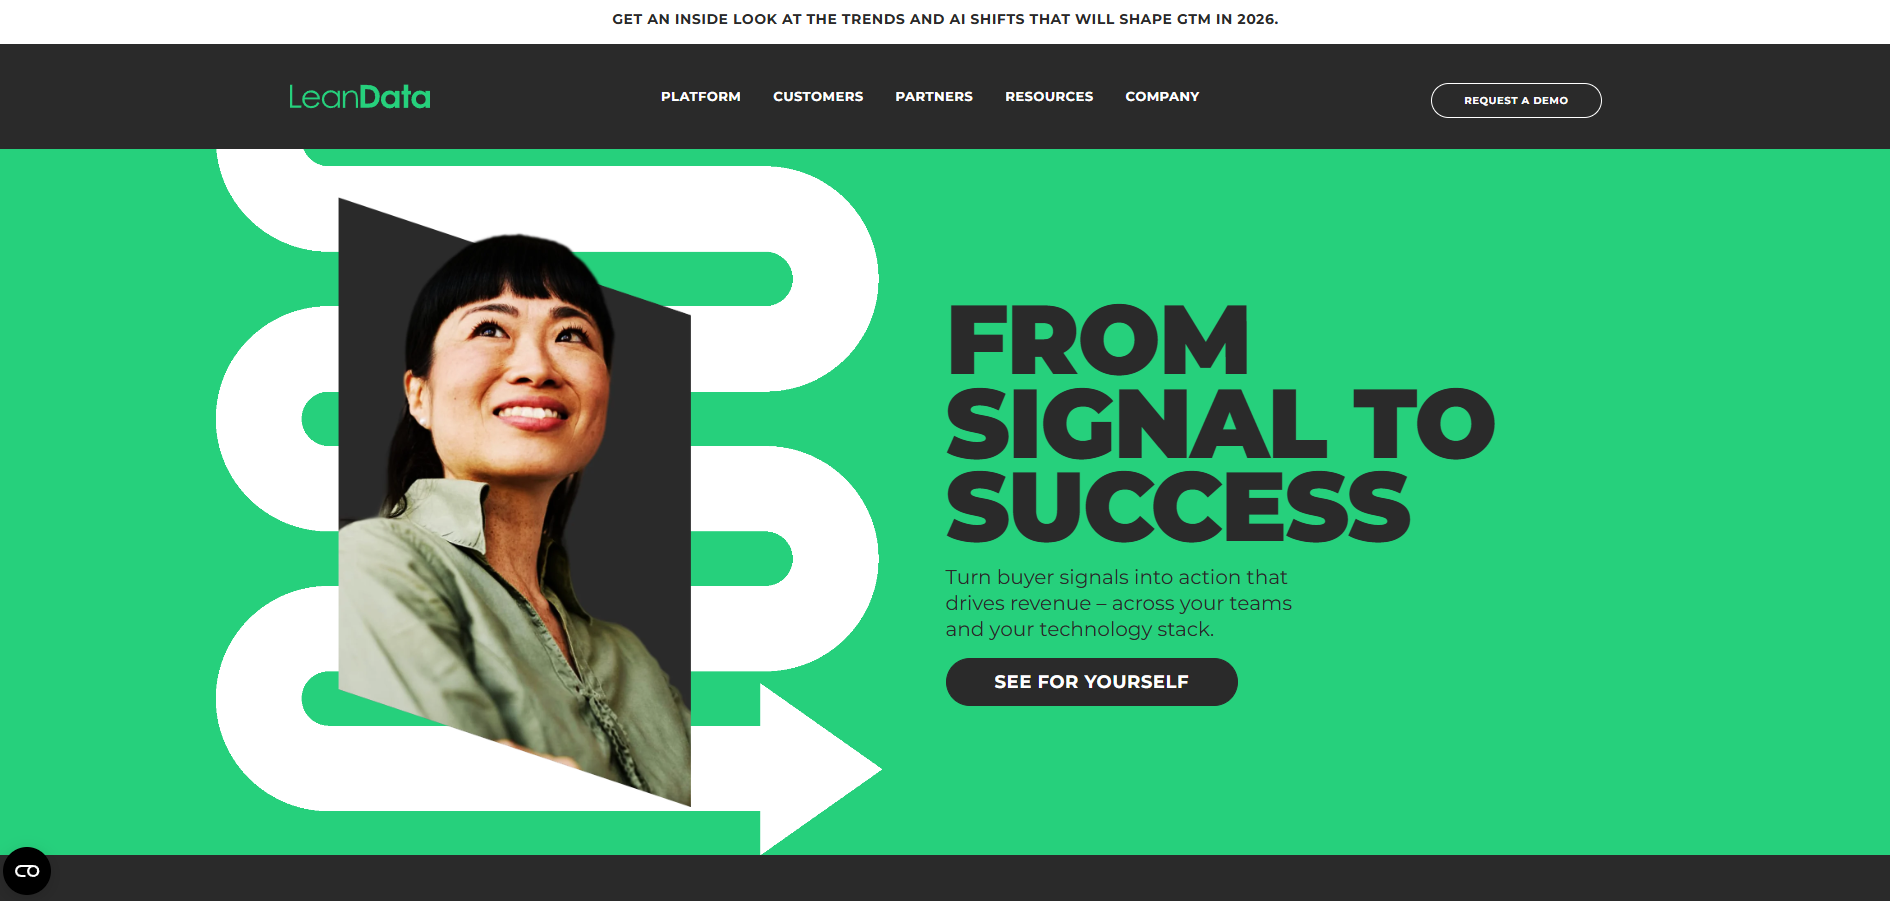Click the buyer signals description paragraph
This screenshot has height=901, width=1890.
pyautogui.click(x=1119, y=603)
